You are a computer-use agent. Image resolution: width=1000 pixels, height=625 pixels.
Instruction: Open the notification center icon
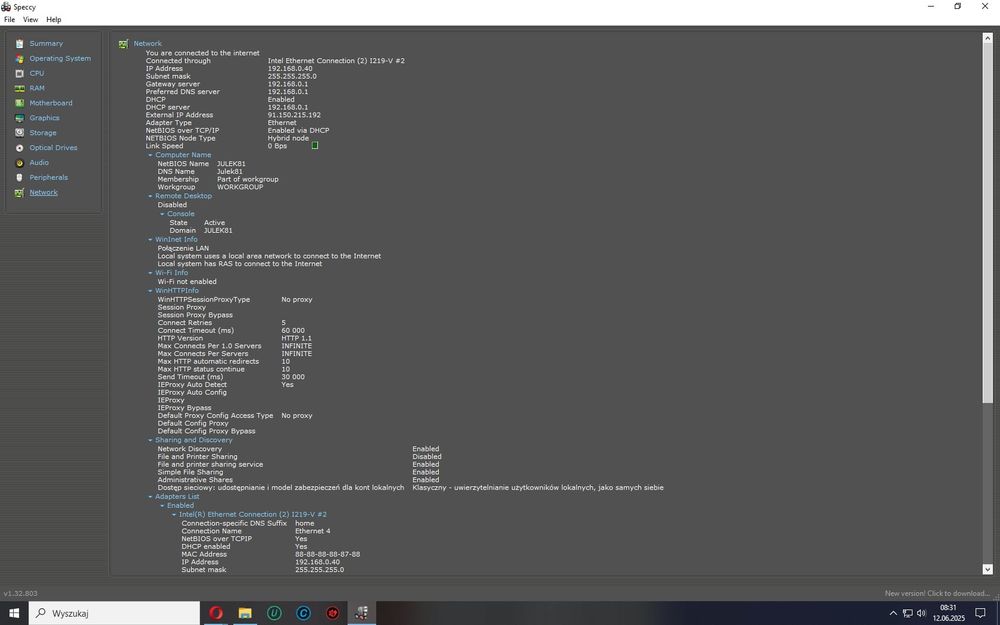click(981, 613)
